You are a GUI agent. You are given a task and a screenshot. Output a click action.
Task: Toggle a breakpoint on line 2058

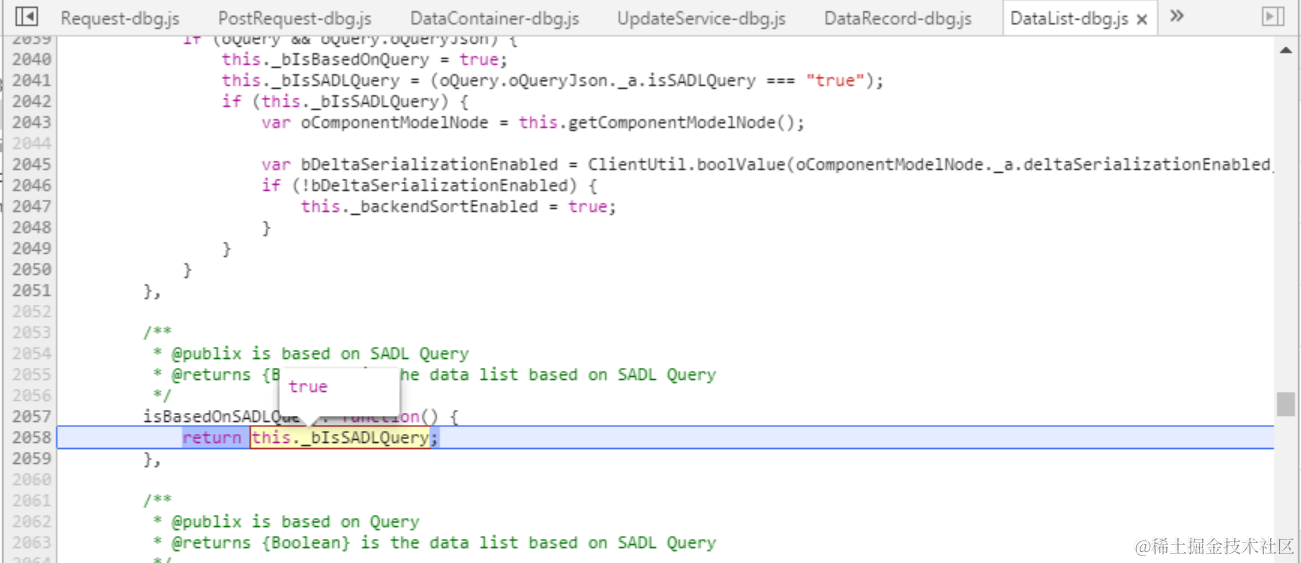(x=31, y=438)
